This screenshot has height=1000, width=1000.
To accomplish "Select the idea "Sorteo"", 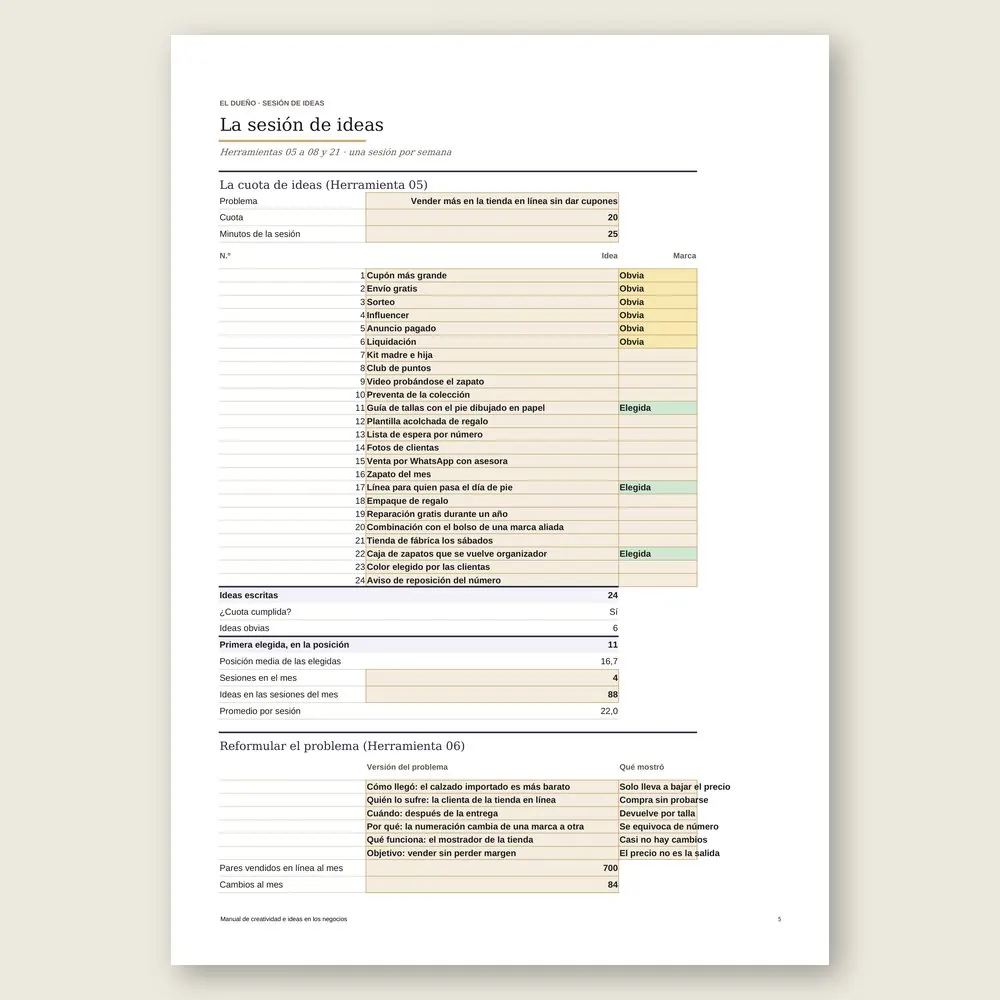I will (x=492, y=302).
